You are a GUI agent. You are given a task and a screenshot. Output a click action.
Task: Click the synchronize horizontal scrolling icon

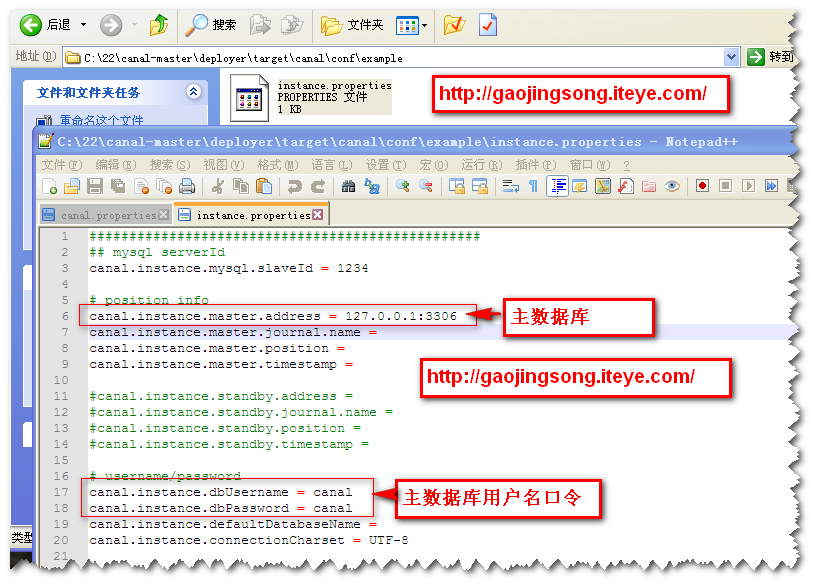(480, 186)
